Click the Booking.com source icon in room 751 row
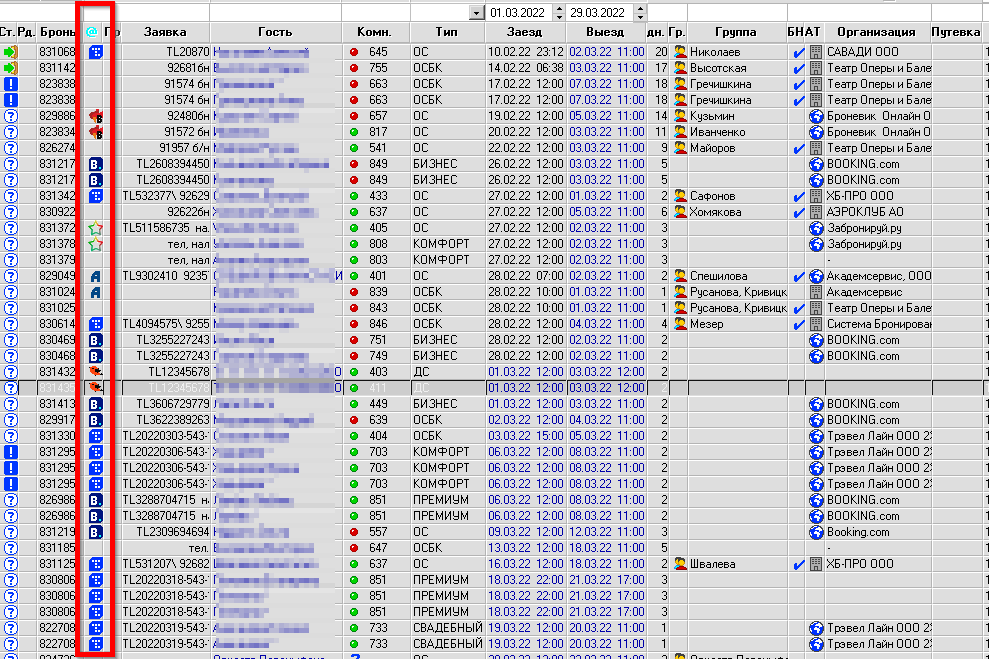 (x=95, y=340)
